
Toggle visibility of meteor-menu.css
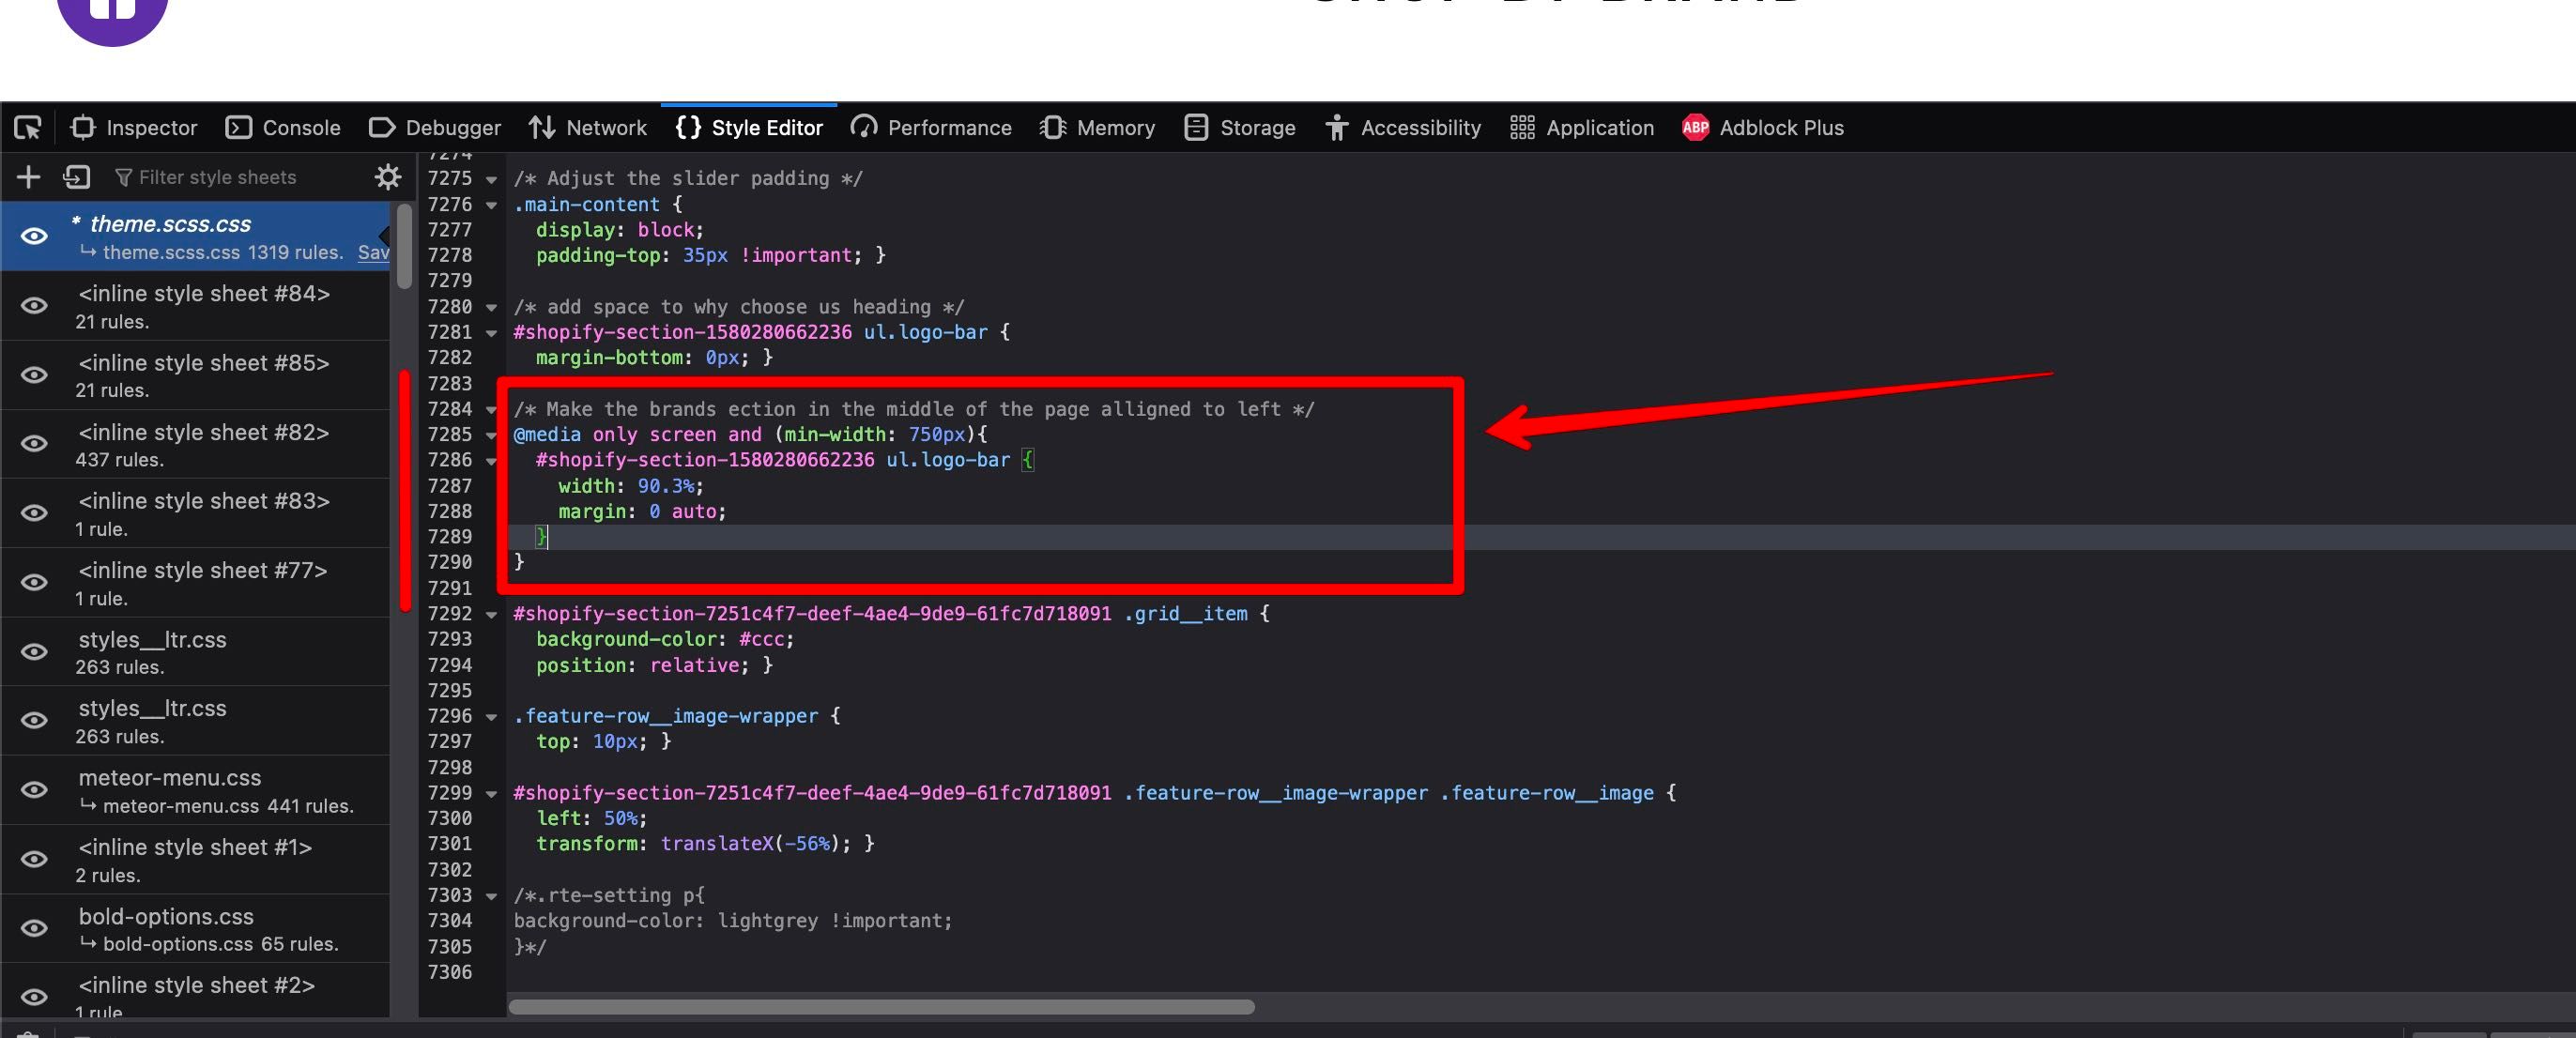pos(34,790)
